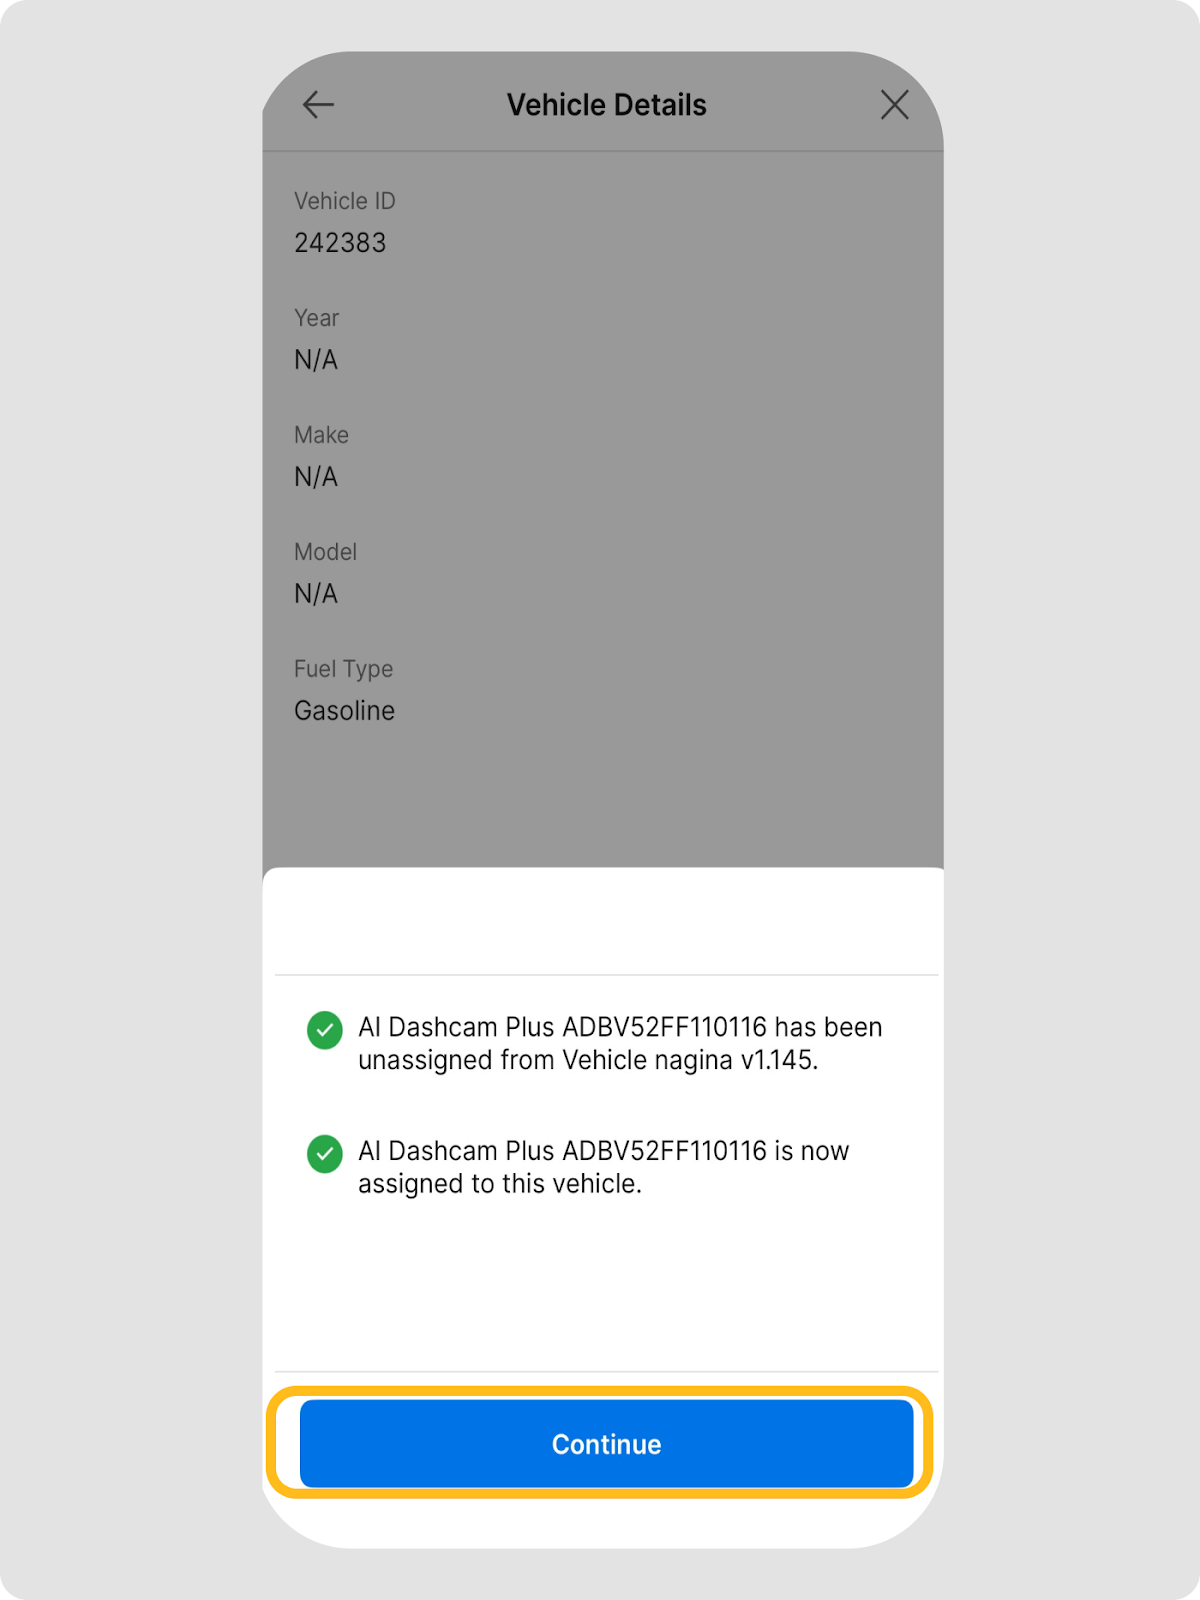Viewport: 1200px width, 1600px height.
Task: Select the Year field label
Action: 316,318
